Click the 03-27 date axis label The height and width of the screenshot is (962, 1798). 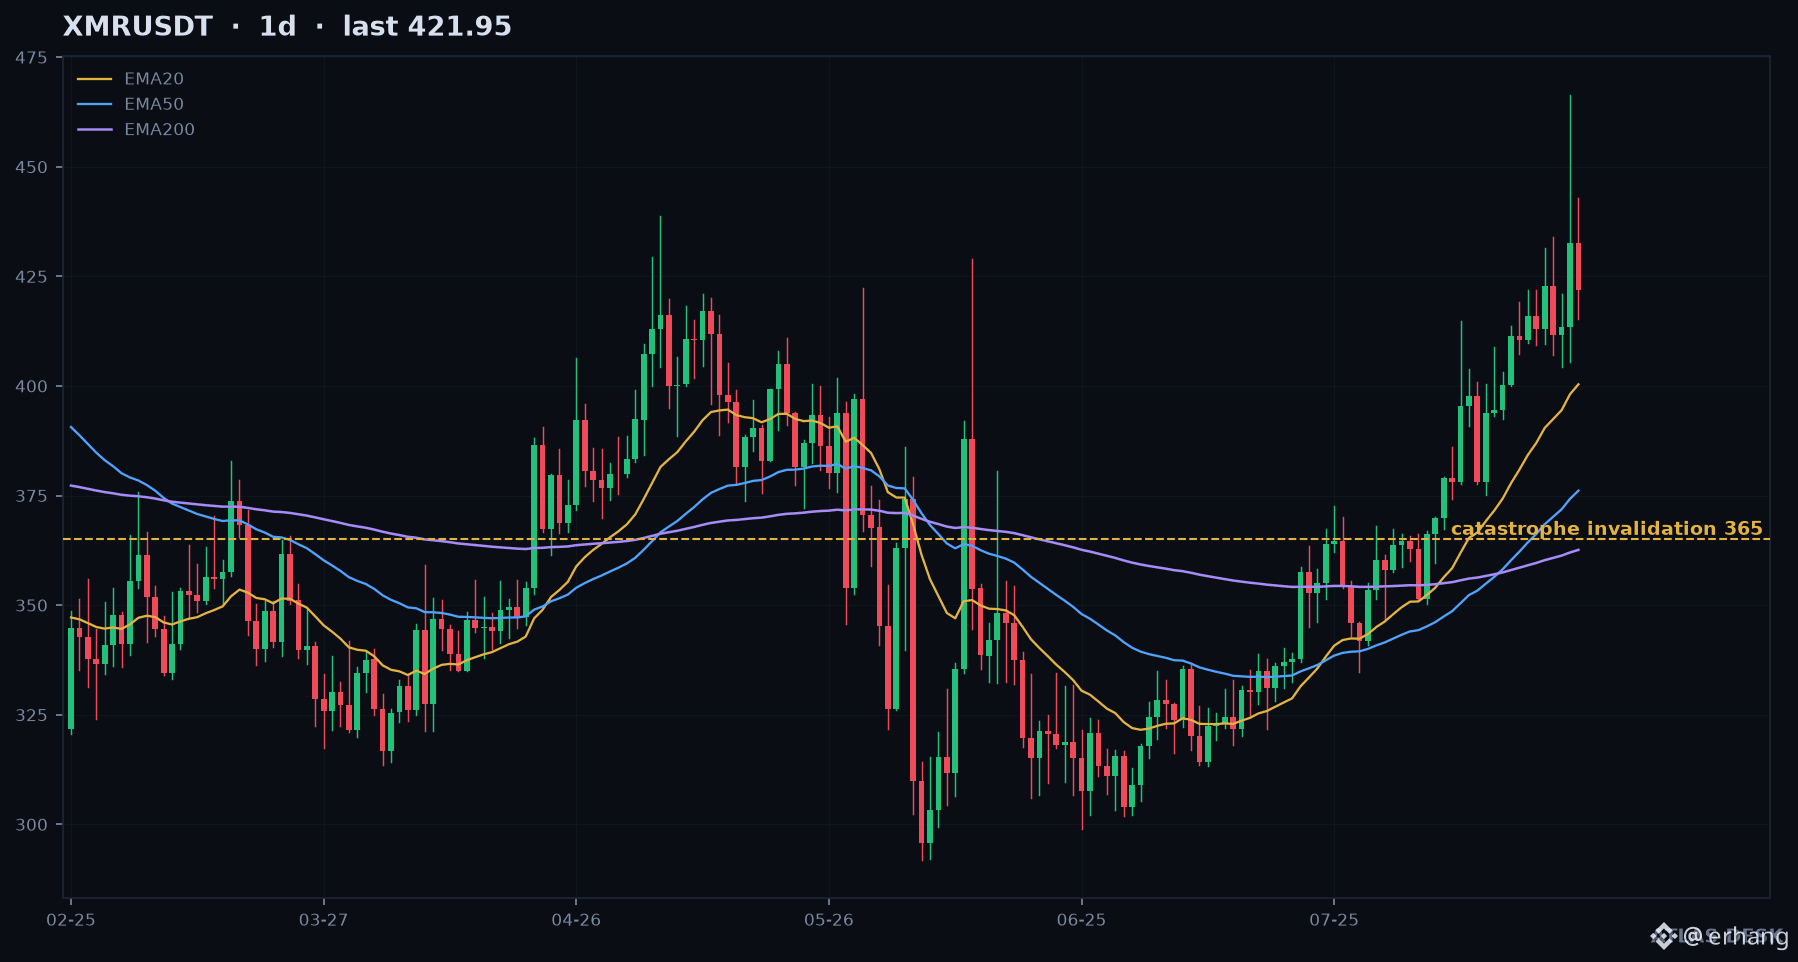coord(324,920)
